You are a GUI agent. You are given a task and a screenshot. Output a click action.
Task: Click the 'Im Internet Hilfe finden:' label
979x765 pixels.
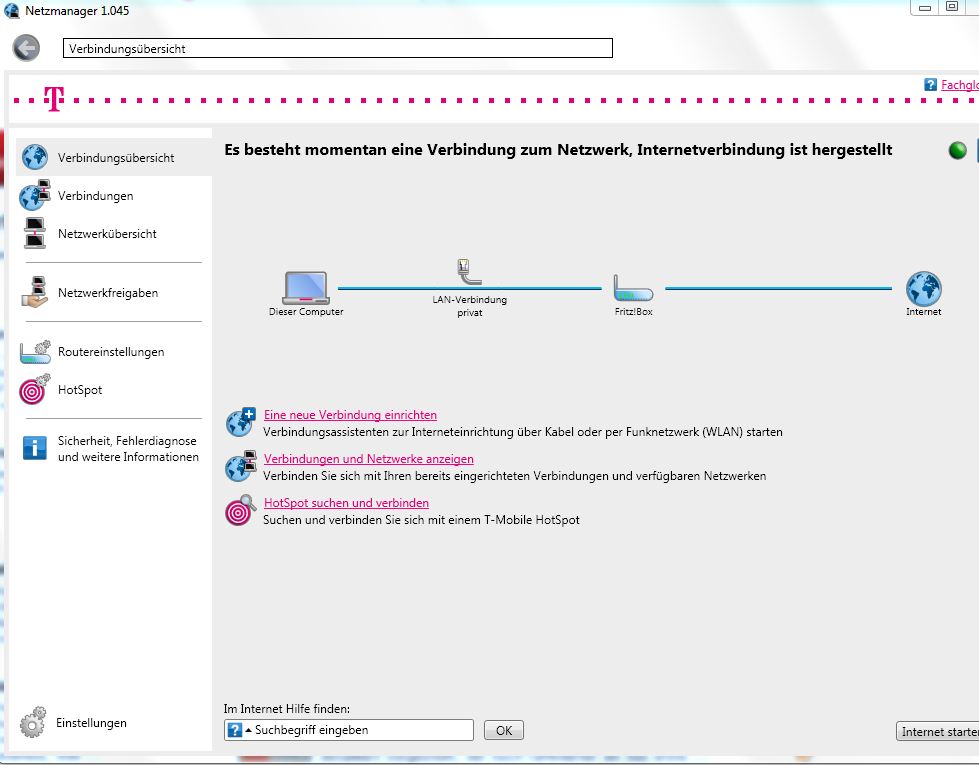coord(287,709)
